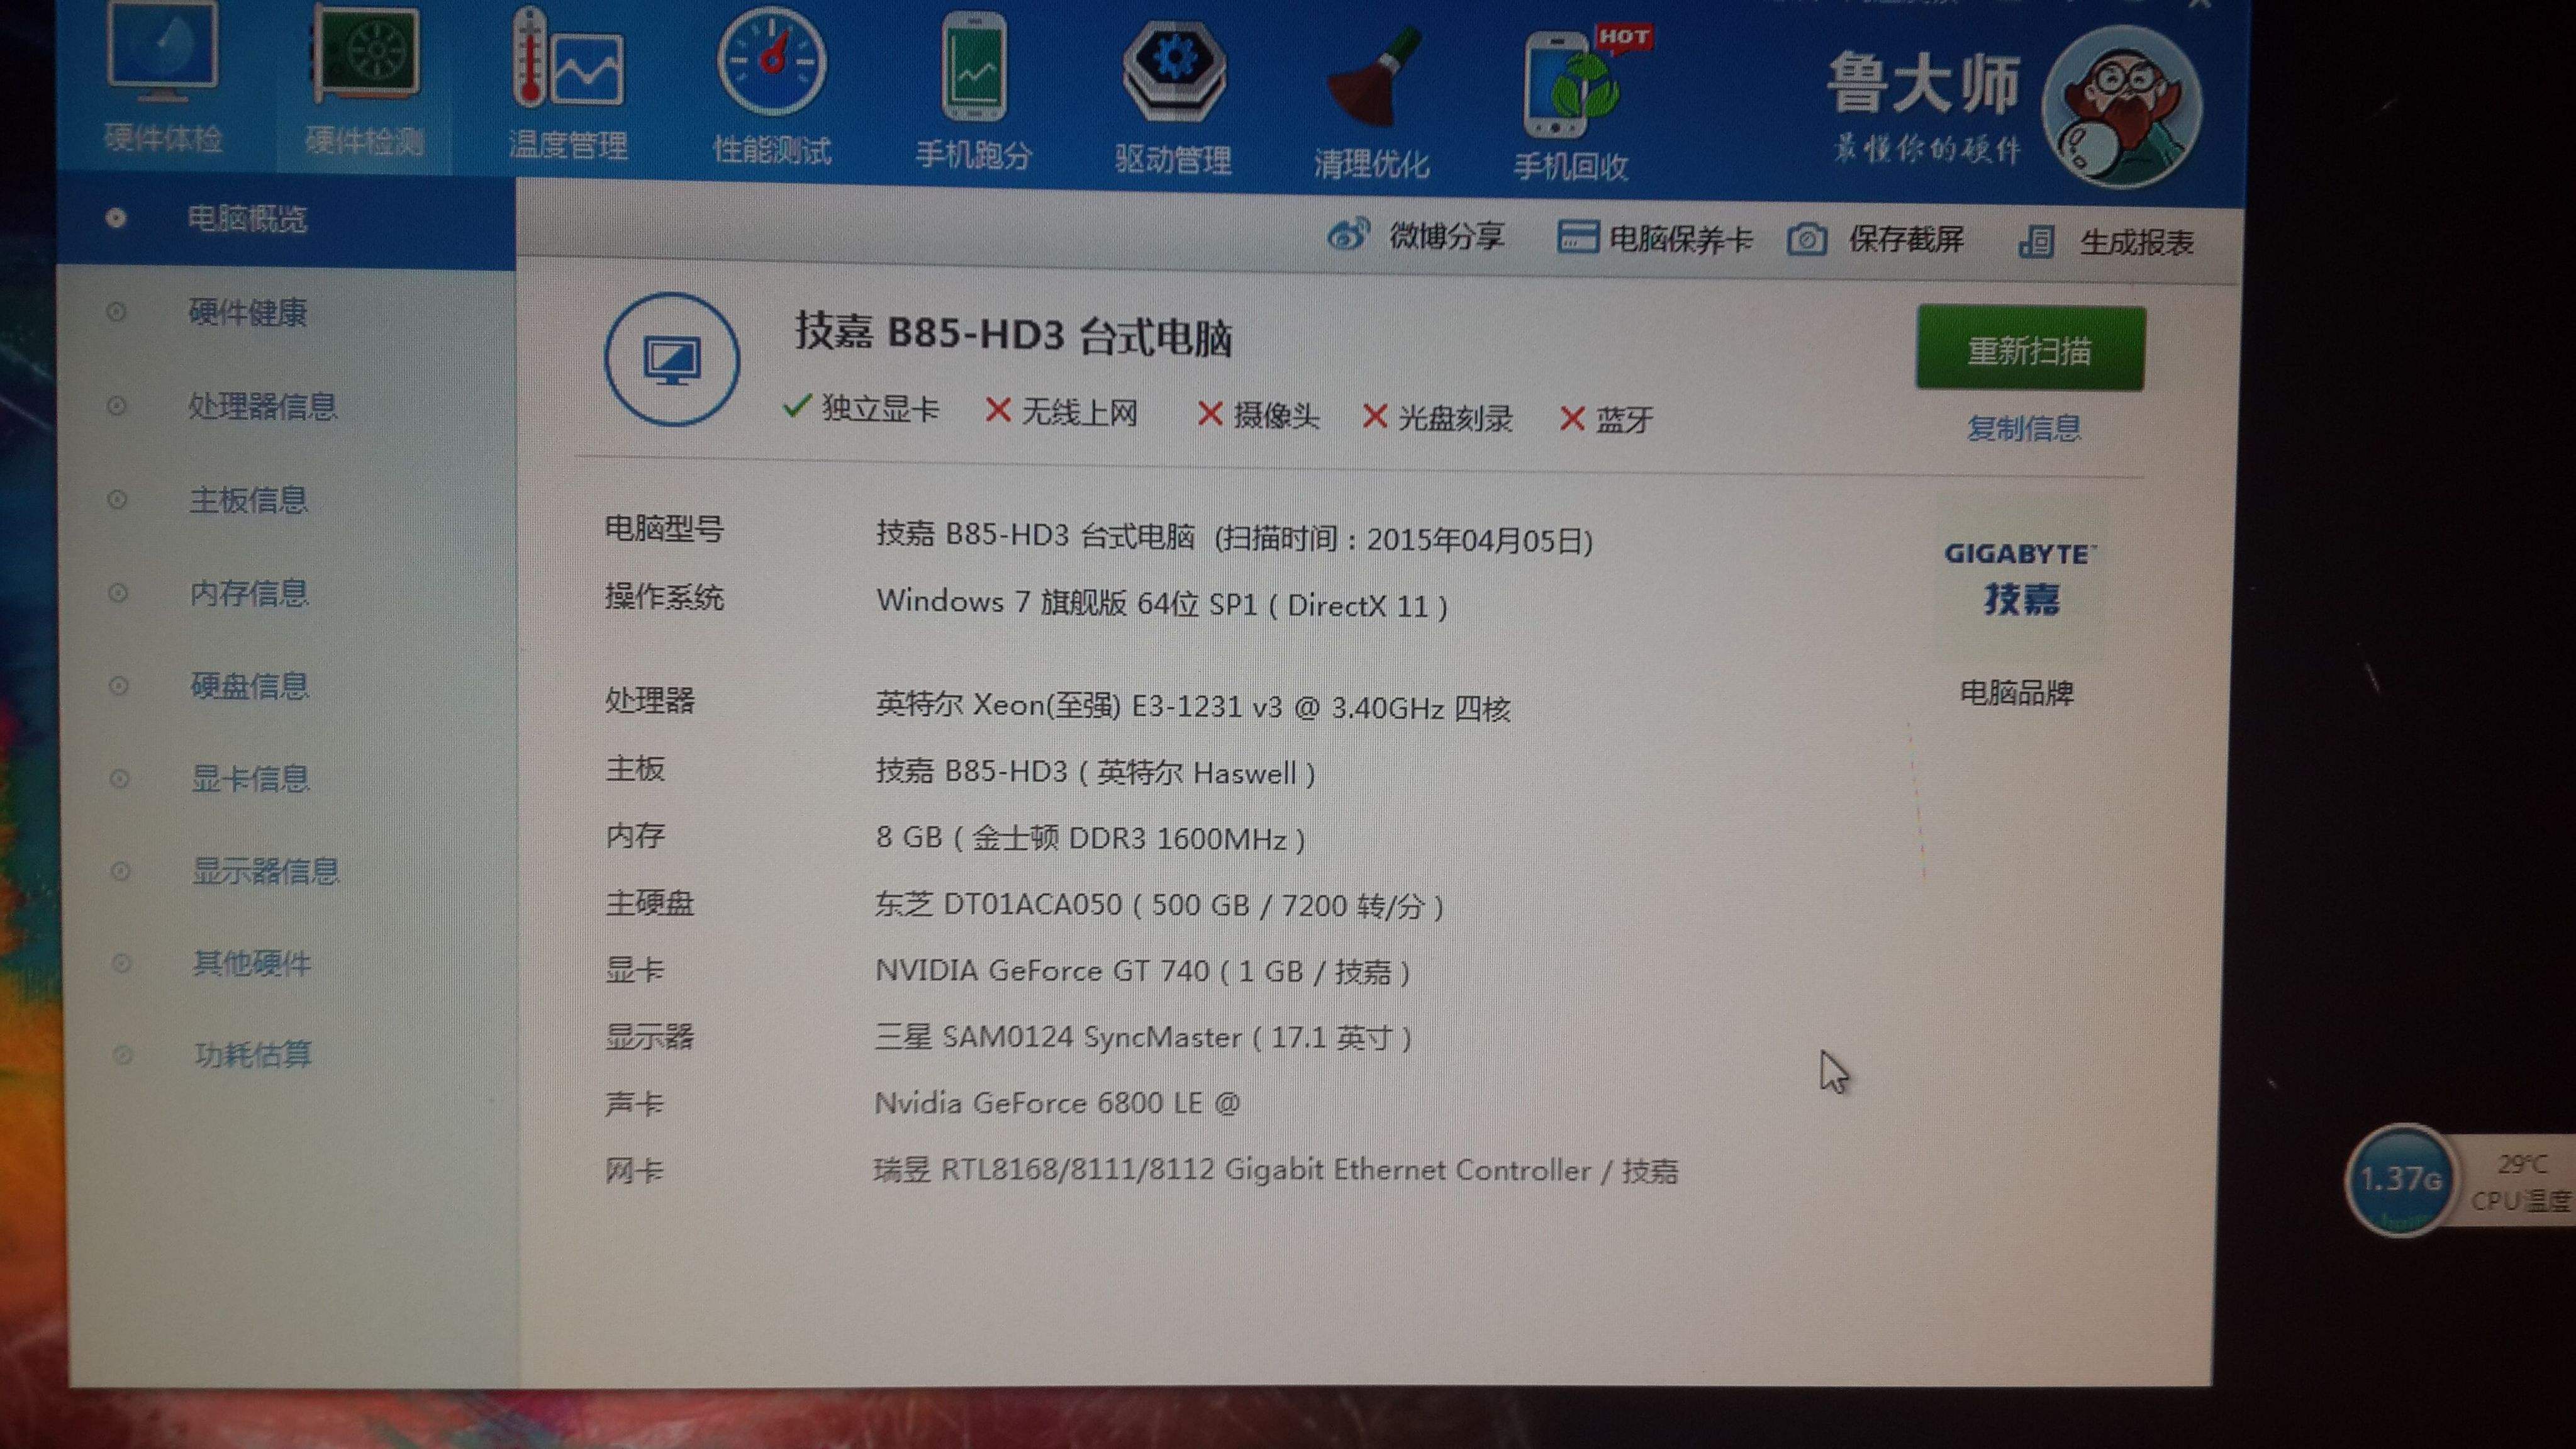This screenshot has width=2576, height=1449.
Task: Click the round desktop computer icon
Action: (x=672, y=359)
